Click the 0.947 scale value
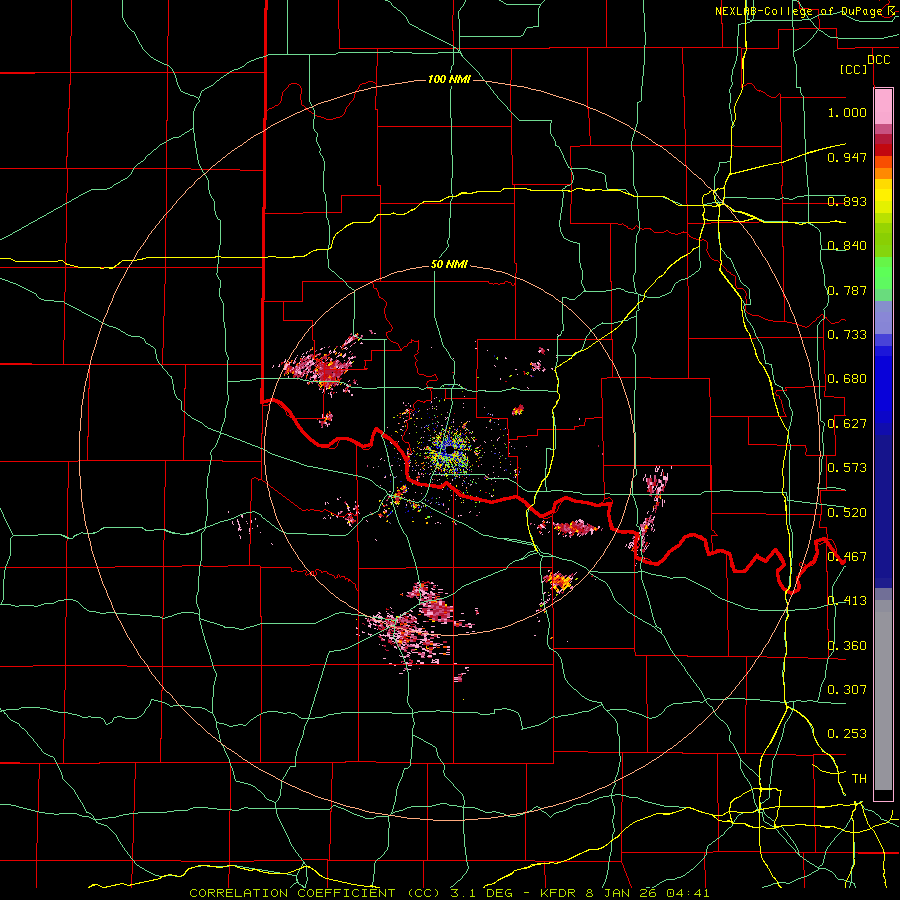The width and height of the screenshot is (900, 900). (847, 157)
